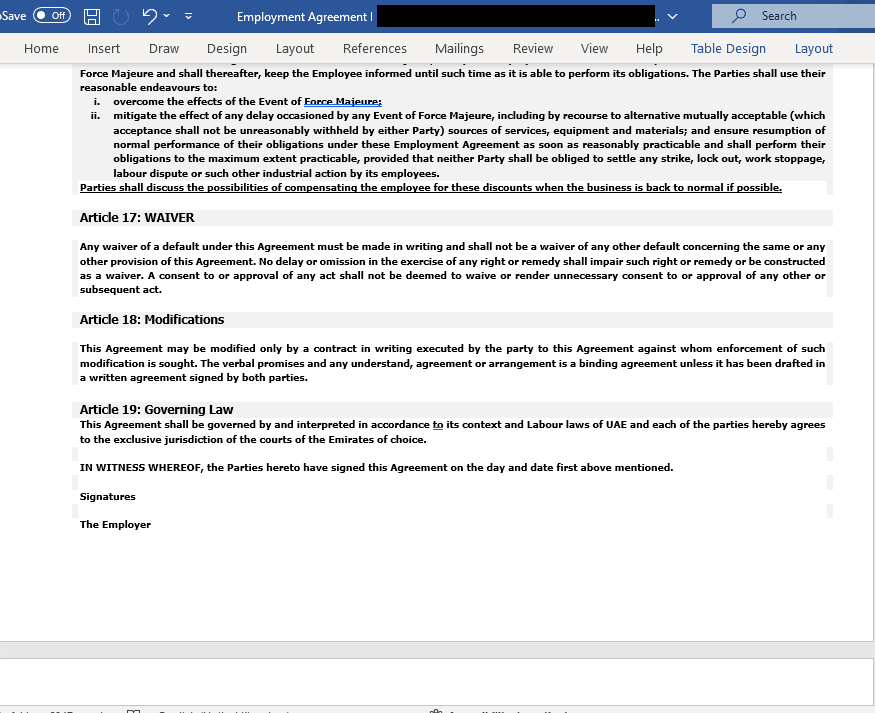Click the paragraph starting 'This Agreement may be modified'

point(453,363)
